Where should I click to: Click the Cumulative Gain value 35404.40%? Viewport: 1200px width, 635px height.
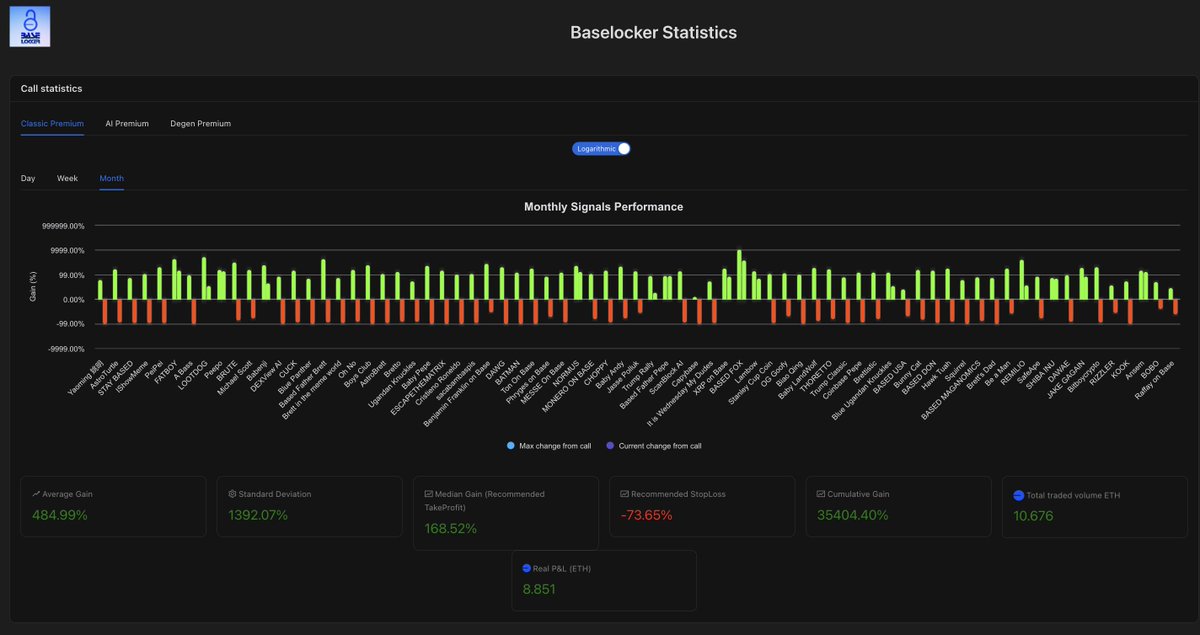click(853, 515)
